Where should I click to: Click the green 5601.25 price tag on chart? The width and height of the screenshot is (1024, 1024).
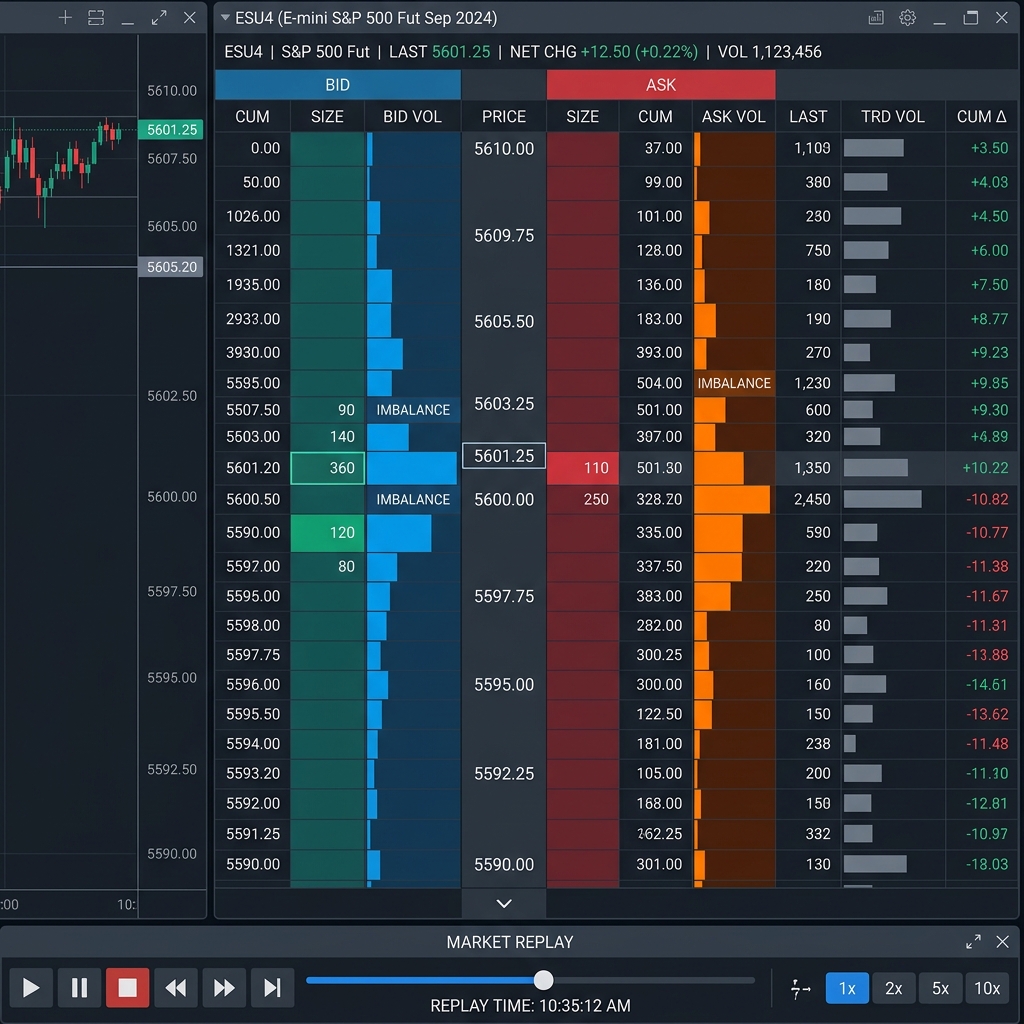[x=171, y=129]
